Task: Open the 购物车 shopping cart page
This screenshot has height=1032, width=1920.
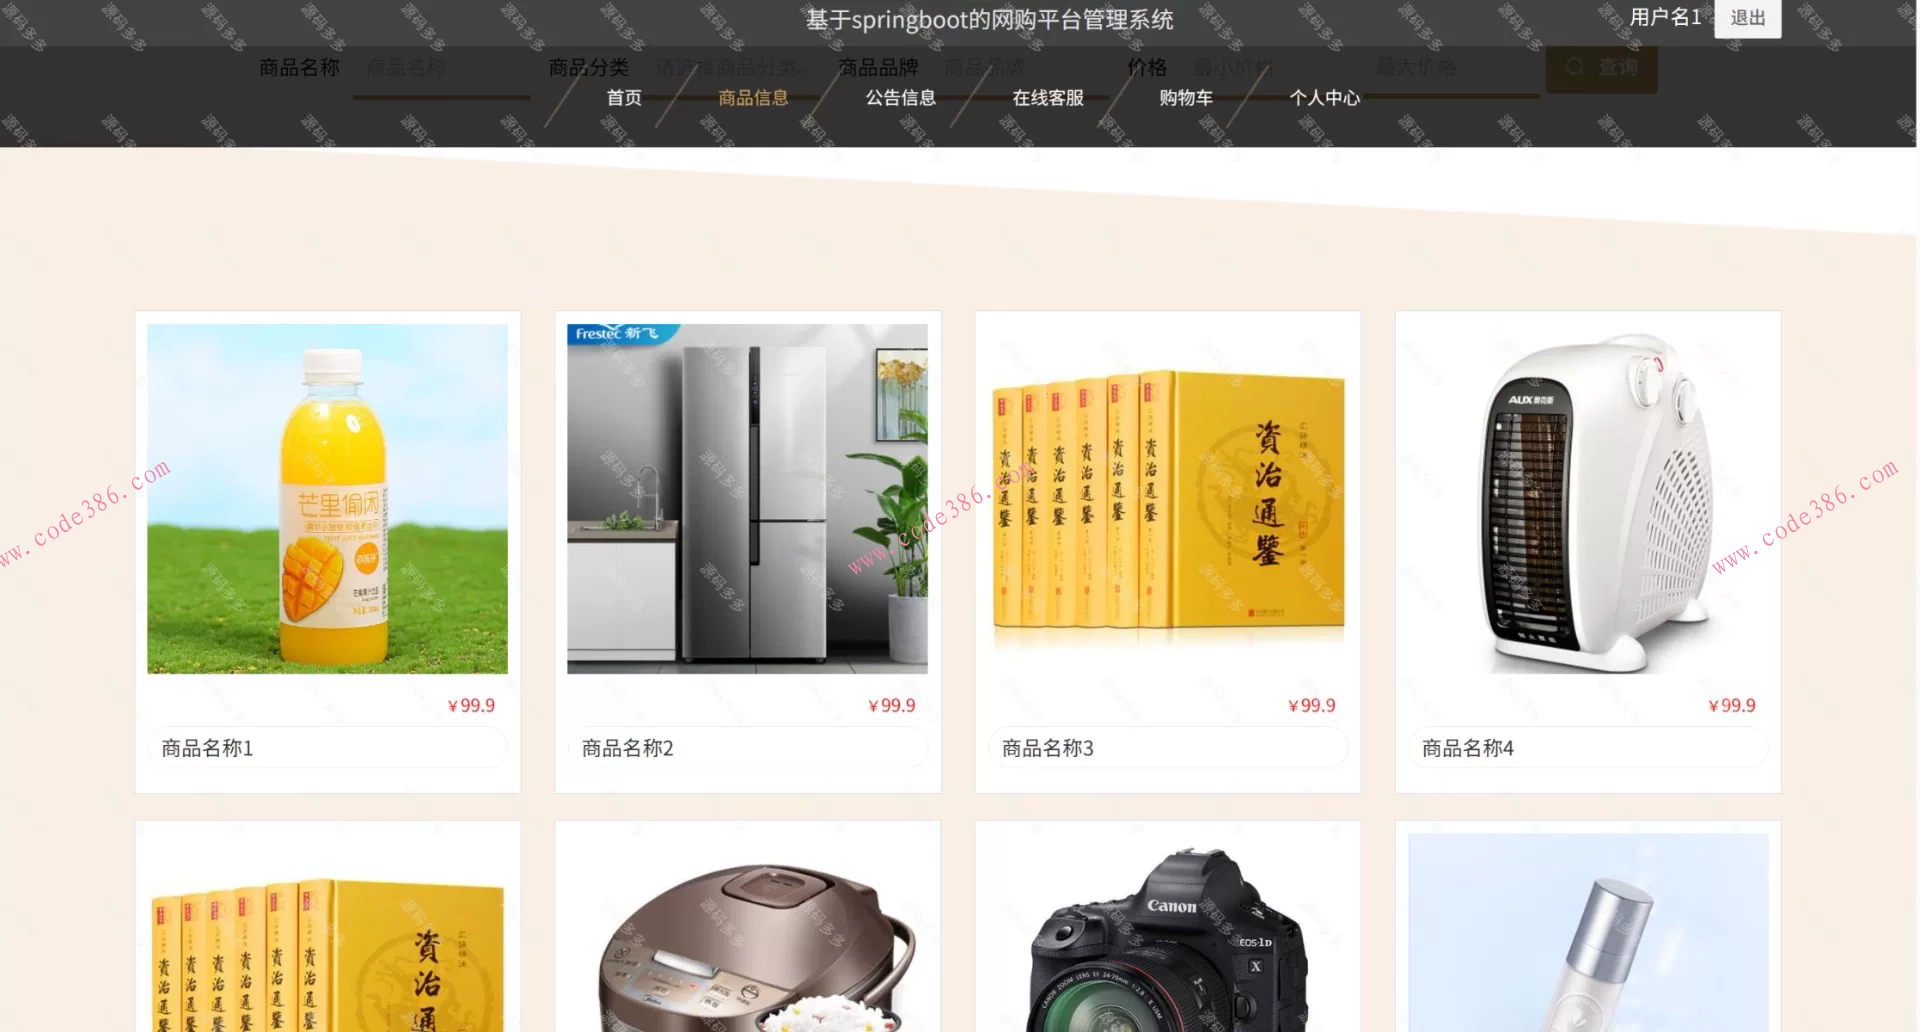Action: click(x=1186, y=98)
